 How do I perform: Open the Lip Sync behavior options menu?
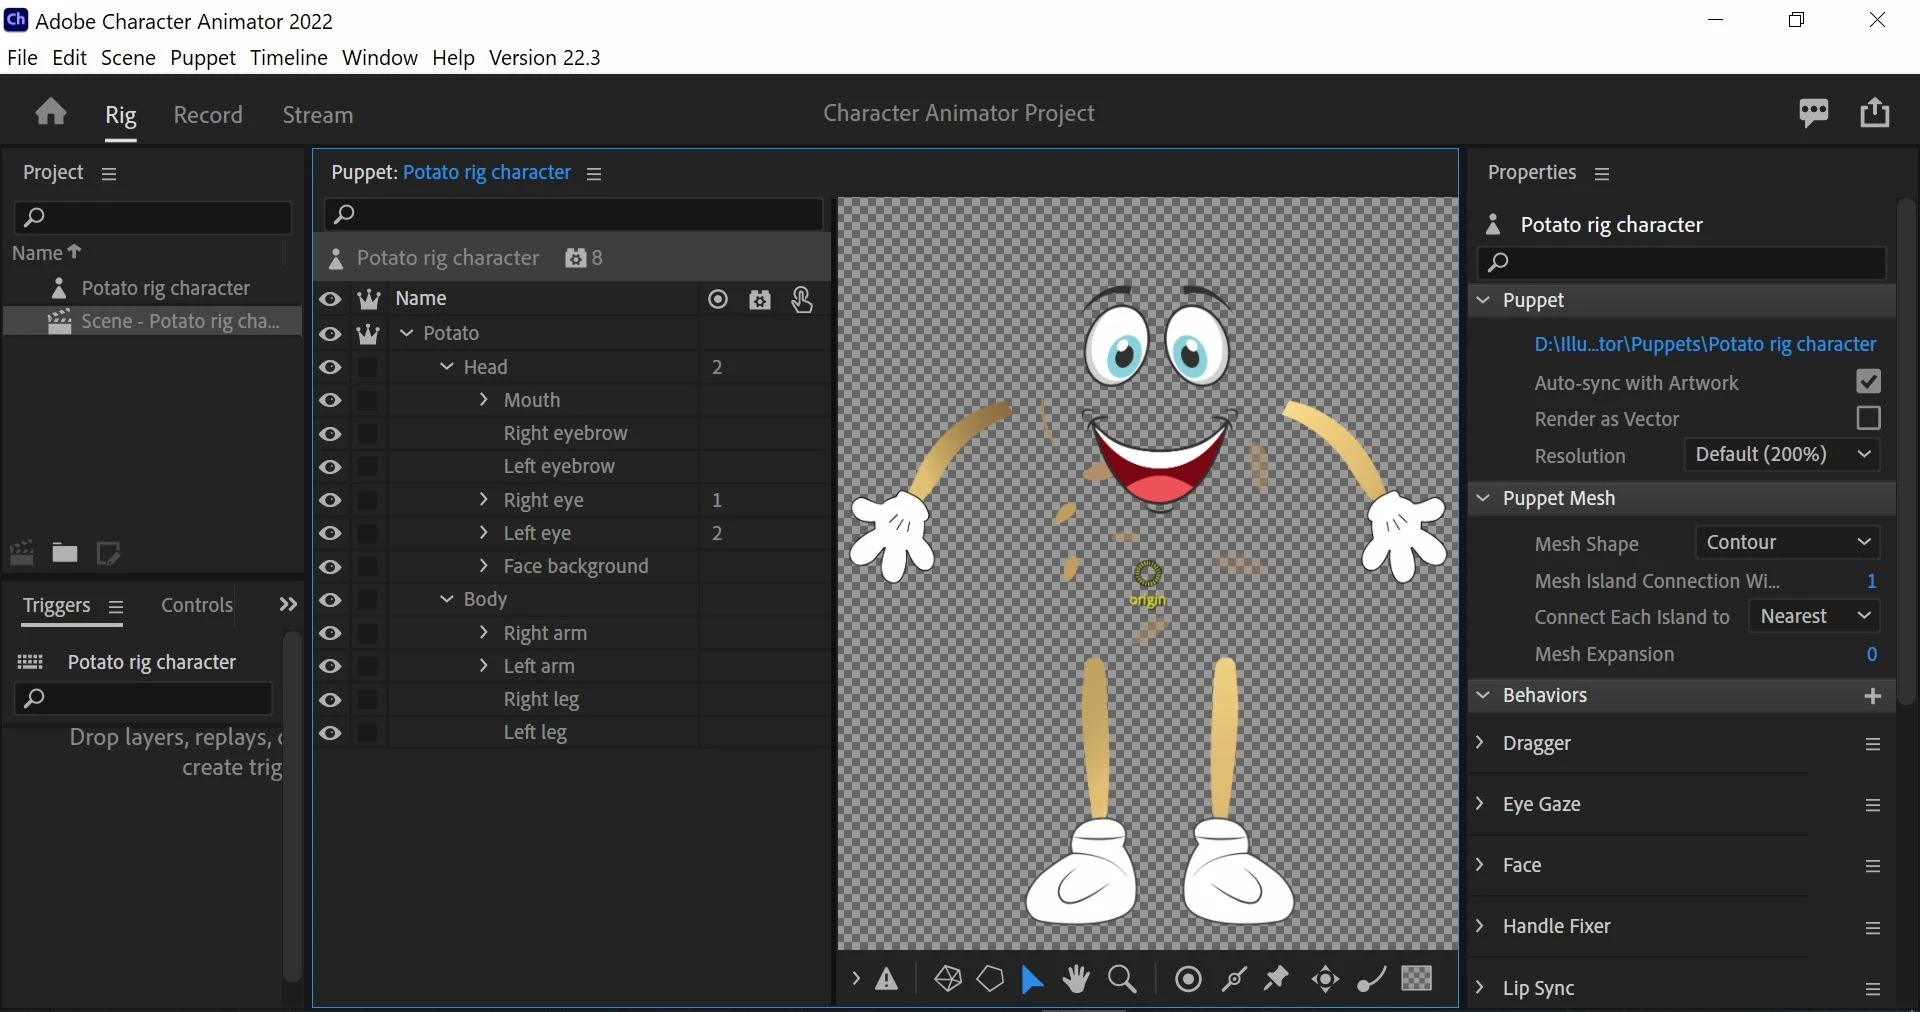coord(1873,989)
